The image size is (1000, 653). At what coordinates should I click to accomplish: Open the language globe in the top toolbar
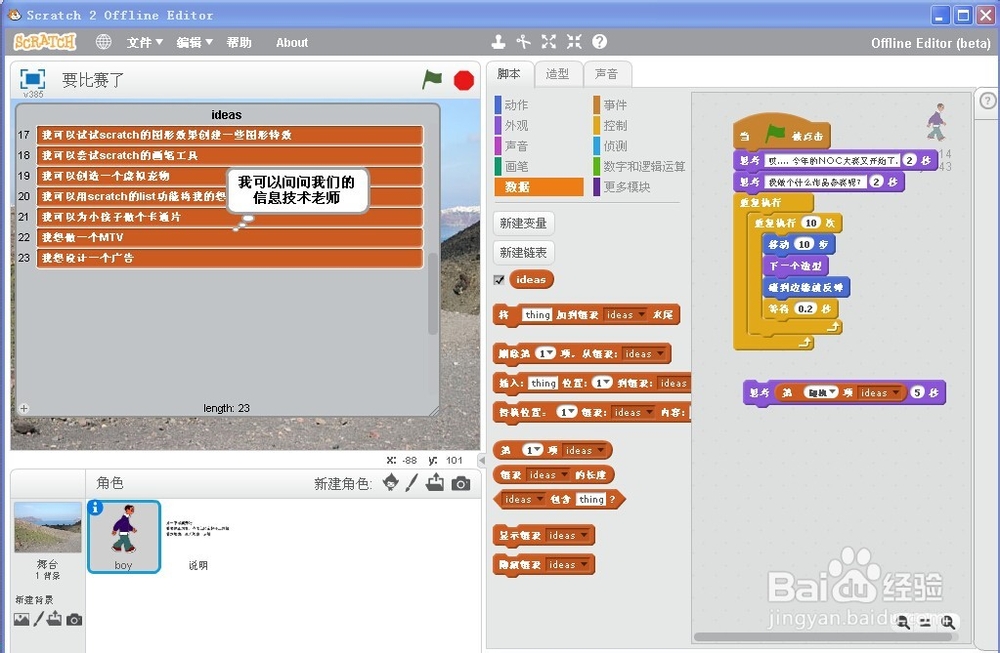[103, 42]
